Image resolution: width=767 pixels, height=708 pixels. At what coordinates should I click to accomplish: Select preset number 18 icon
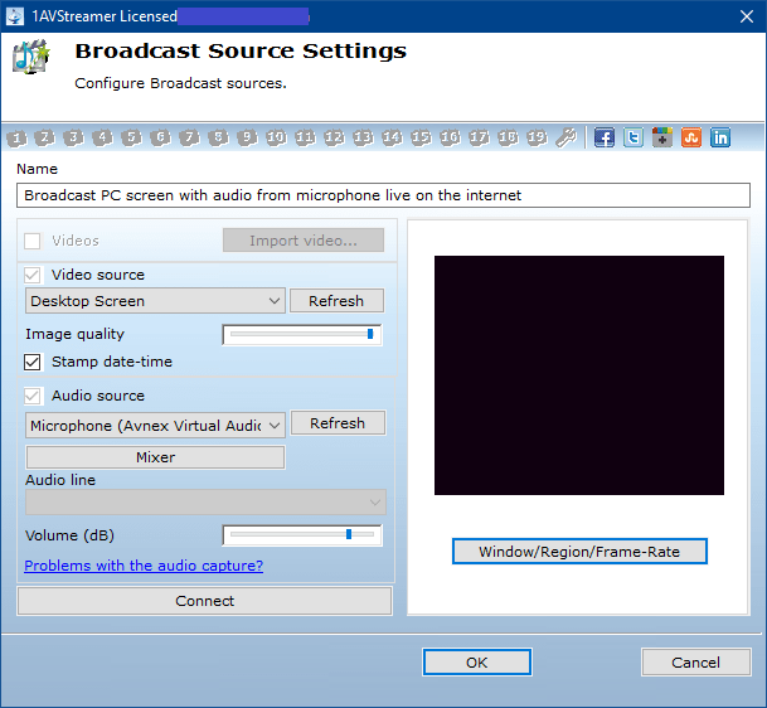(x=508, y=138)
